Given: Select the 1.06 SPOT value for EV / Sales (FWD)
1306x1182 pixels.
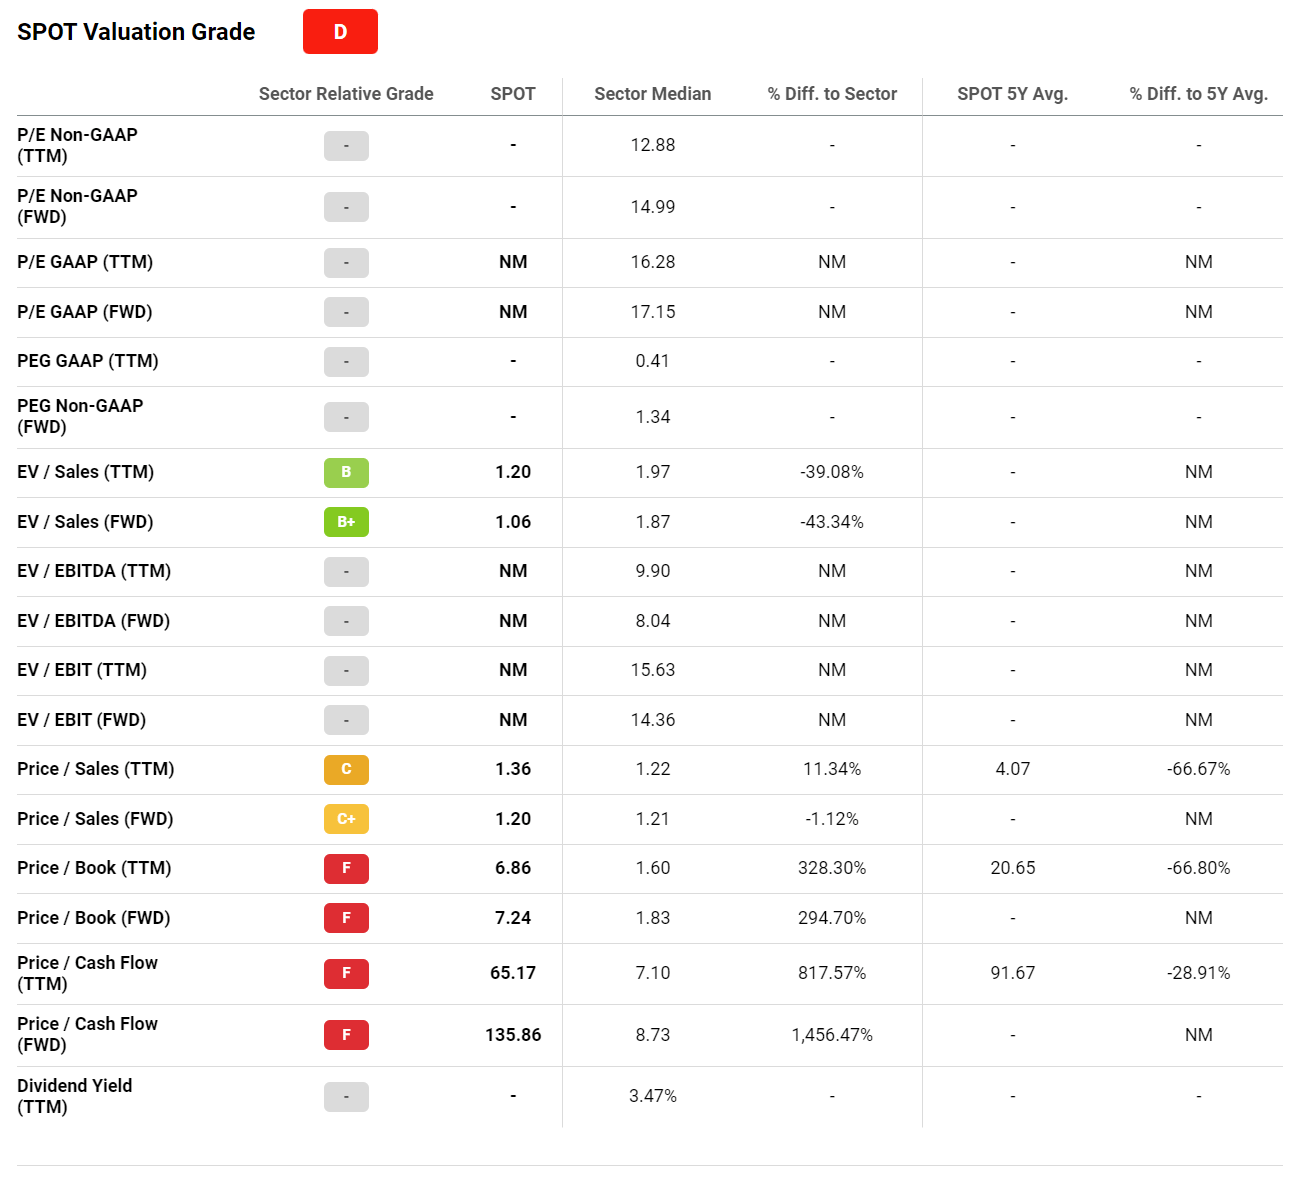Looking at the screenshot, I should point(513,522).
